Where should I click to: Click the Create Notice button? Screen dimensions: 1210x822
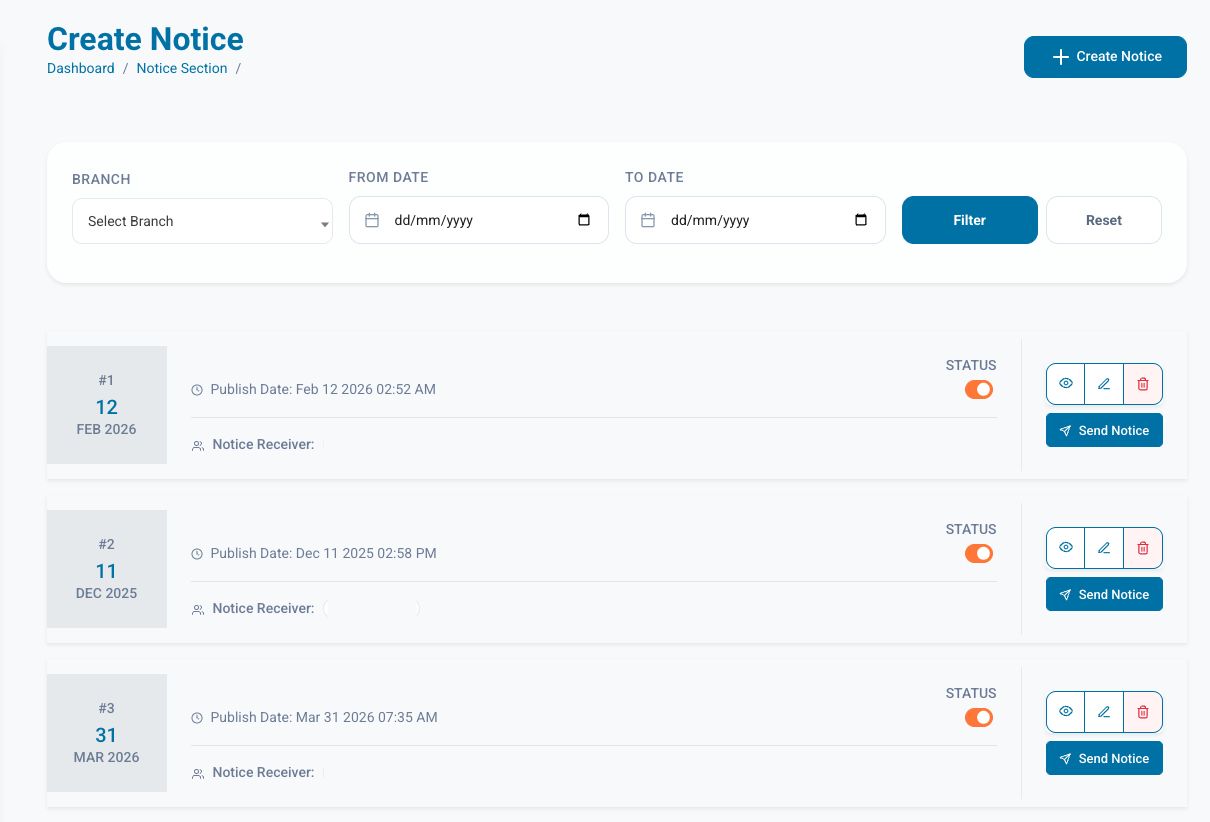1105,57
